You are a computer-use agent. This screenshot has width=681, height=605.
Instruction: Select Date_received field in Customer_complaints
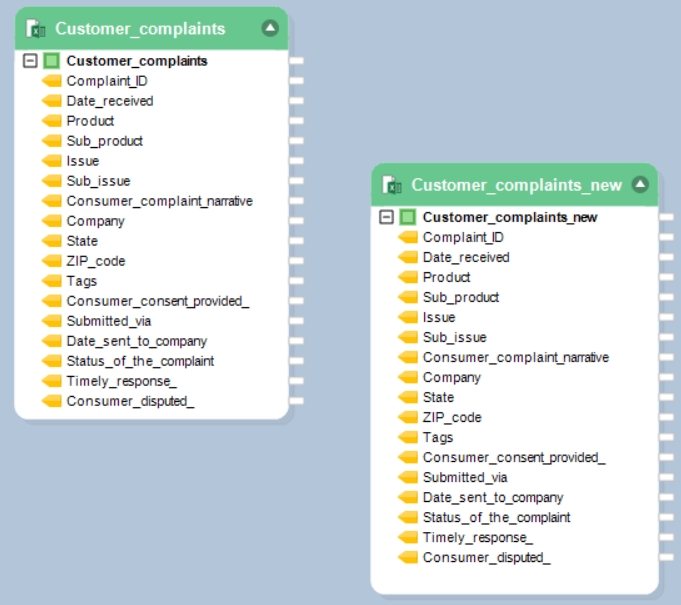[109, 101]
